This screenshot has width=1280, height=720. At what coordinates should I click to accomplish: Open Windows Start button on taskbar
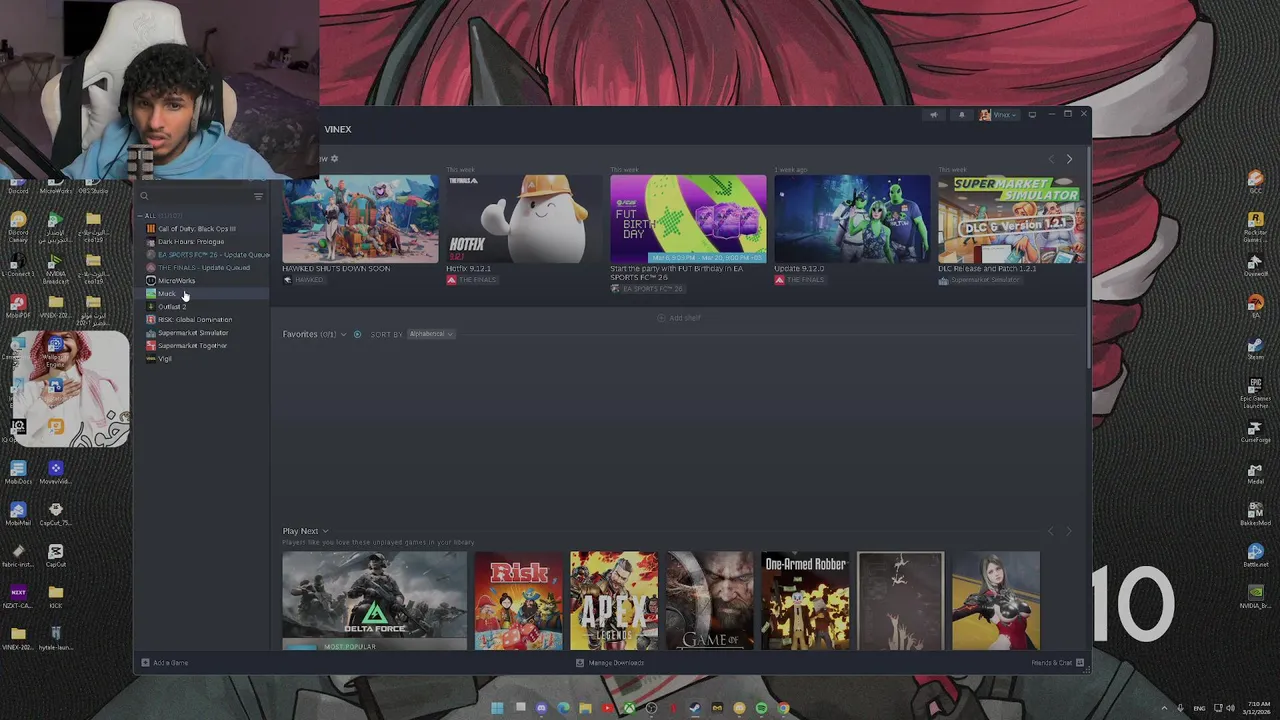pos(497,708)
